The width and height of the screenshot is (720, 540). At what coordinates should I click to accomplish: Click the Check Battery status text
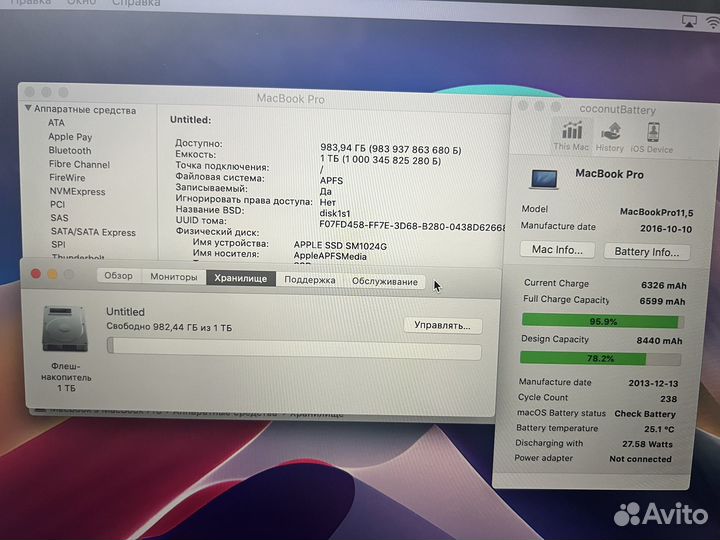645,414
